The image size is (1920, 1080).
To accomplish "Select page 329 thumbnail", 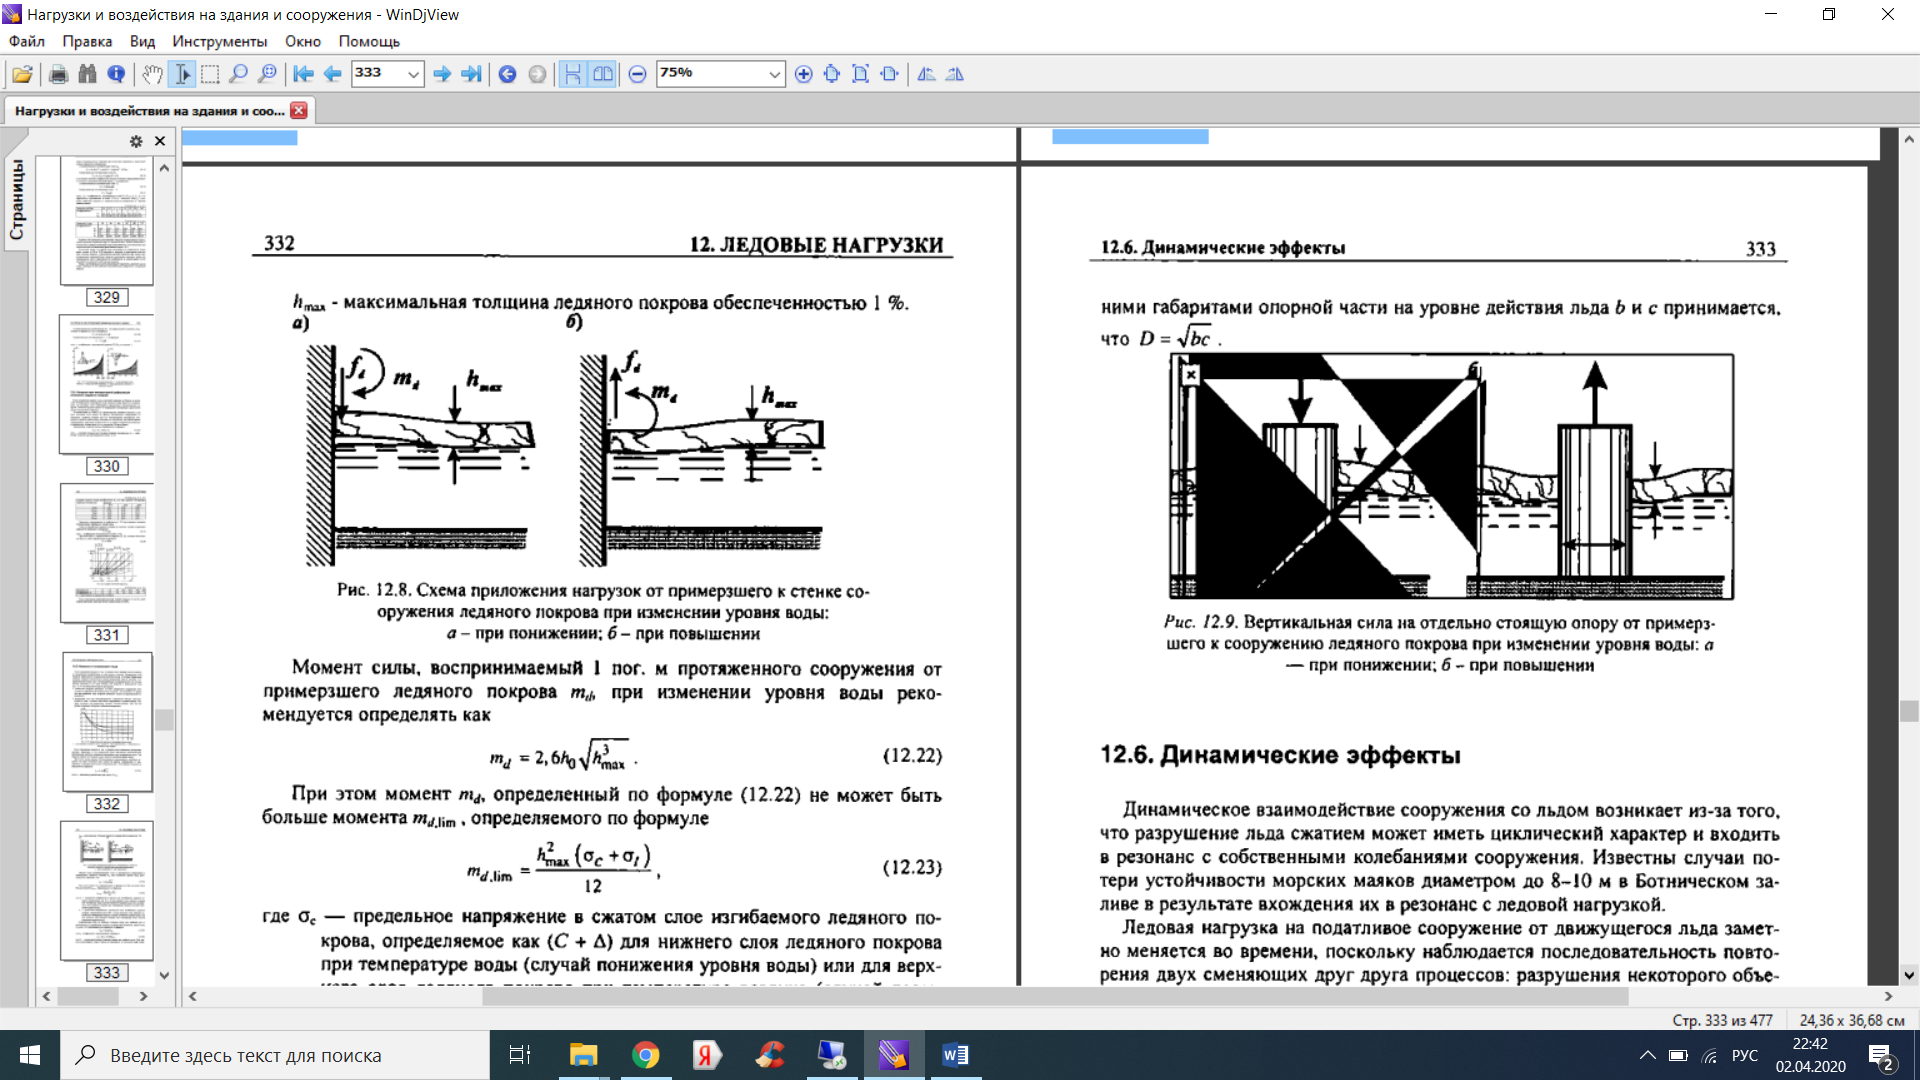I will click(107, 222).
